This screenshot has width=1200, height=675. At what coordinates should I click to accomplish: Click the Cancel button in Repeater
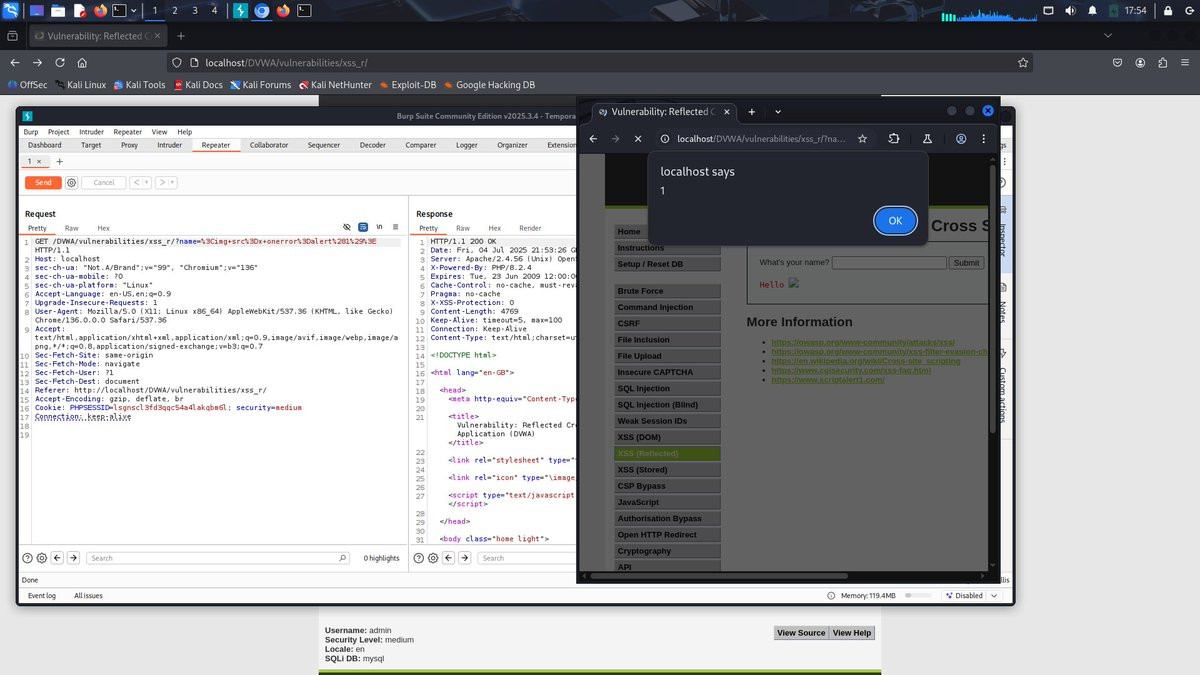pyautogui.click(x=104, y=183)
